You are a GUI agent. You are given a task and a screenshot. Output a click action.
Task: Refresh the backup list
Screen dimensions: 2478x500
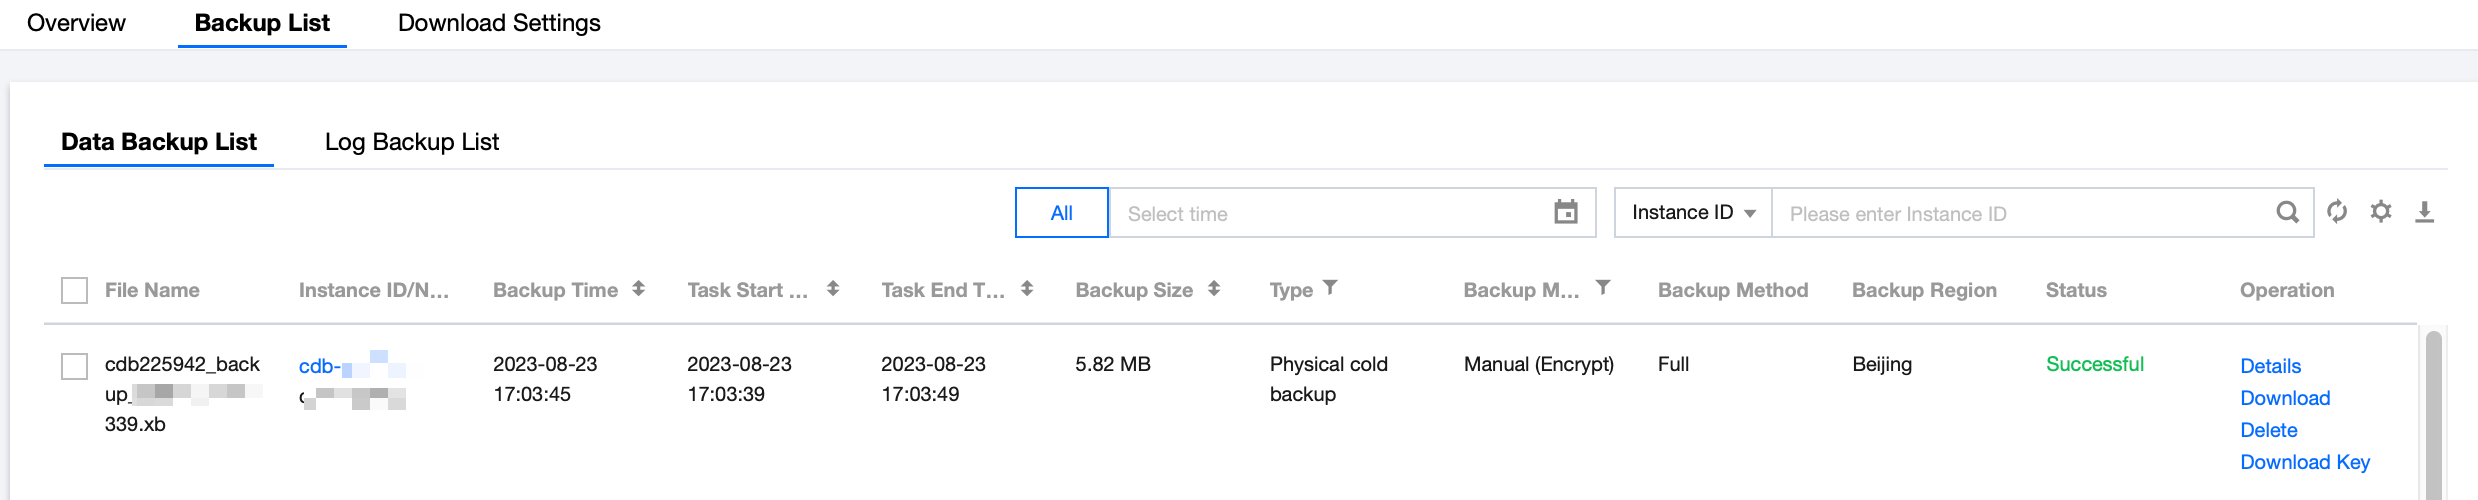click(2337, 212)
